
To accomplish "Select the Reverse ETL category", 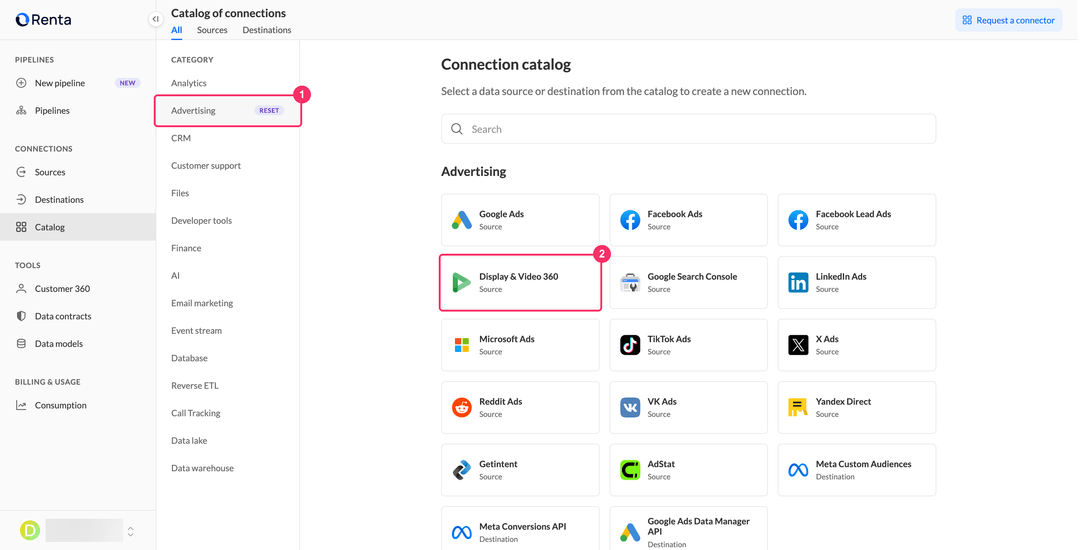I will pyautogui.click(x=194, y=385).
